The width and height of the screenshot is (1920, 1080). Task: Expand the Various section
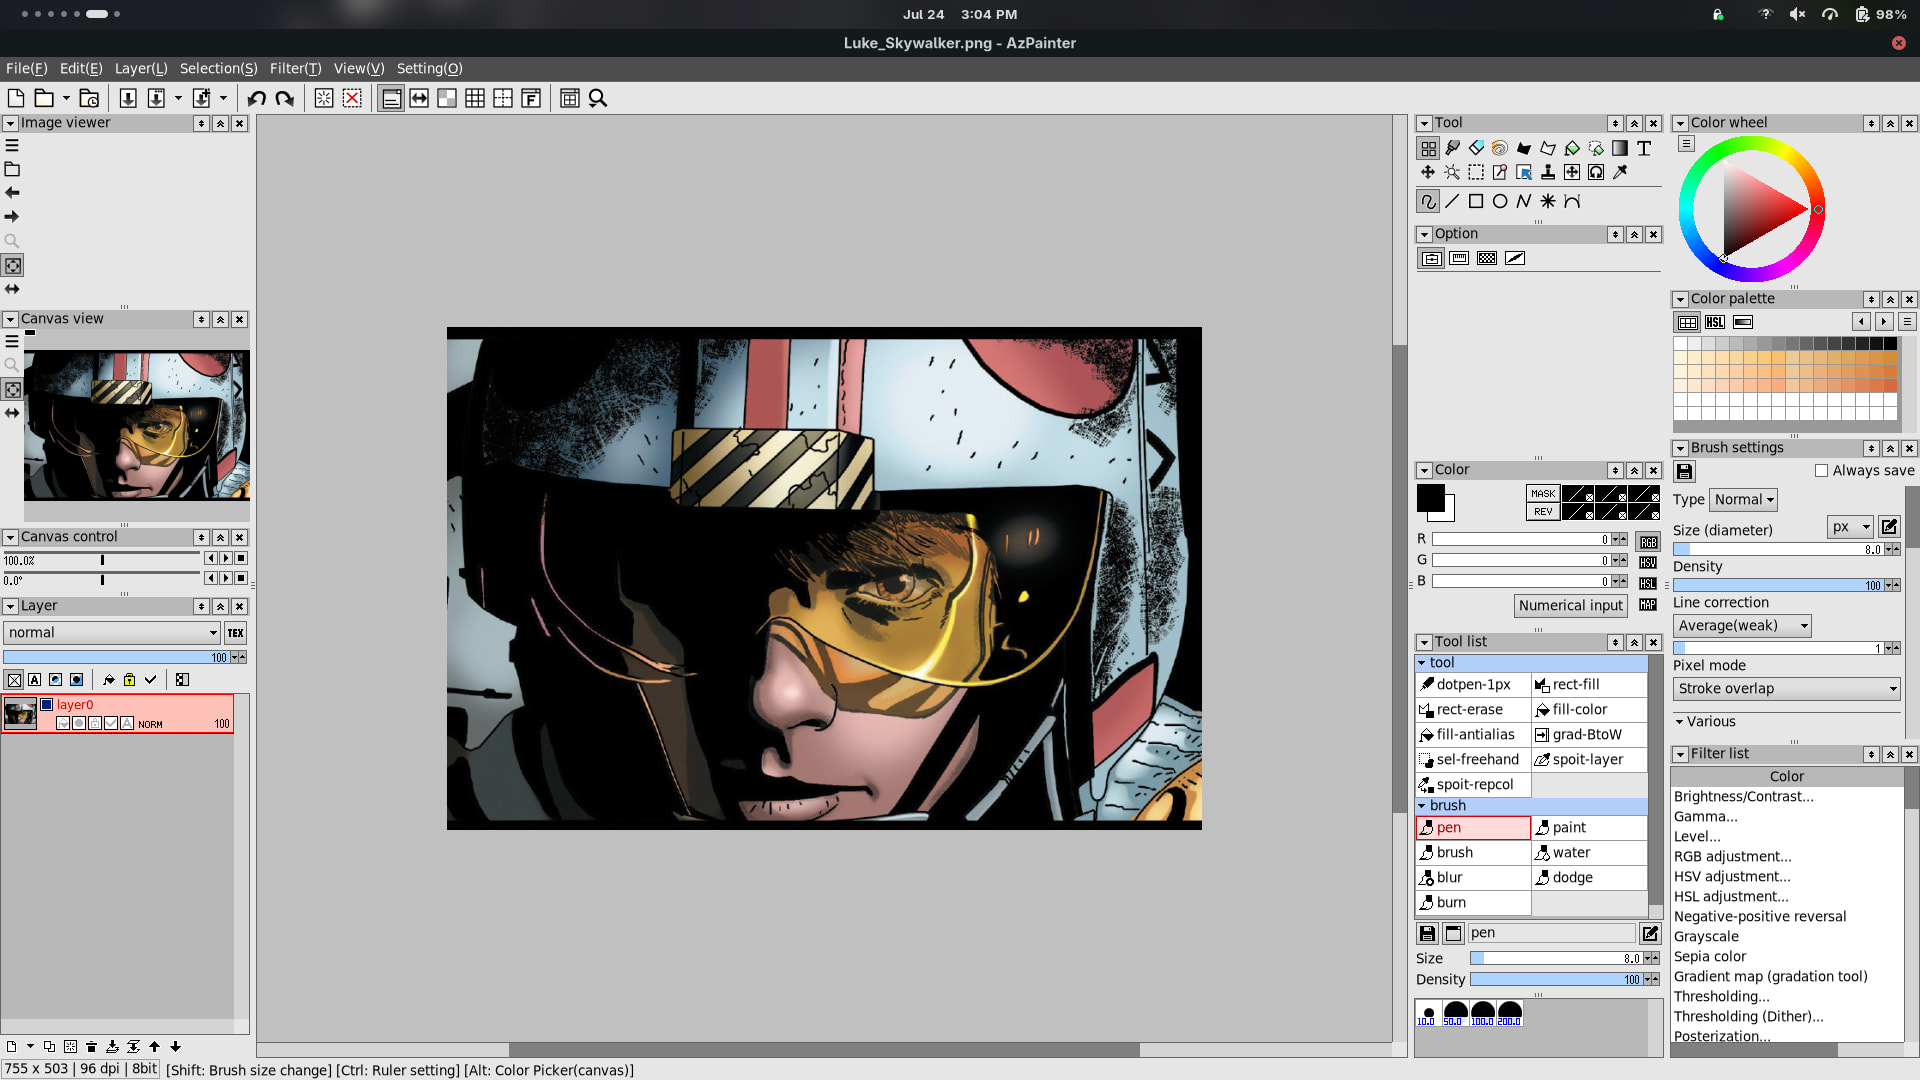tap(1705, 722)
